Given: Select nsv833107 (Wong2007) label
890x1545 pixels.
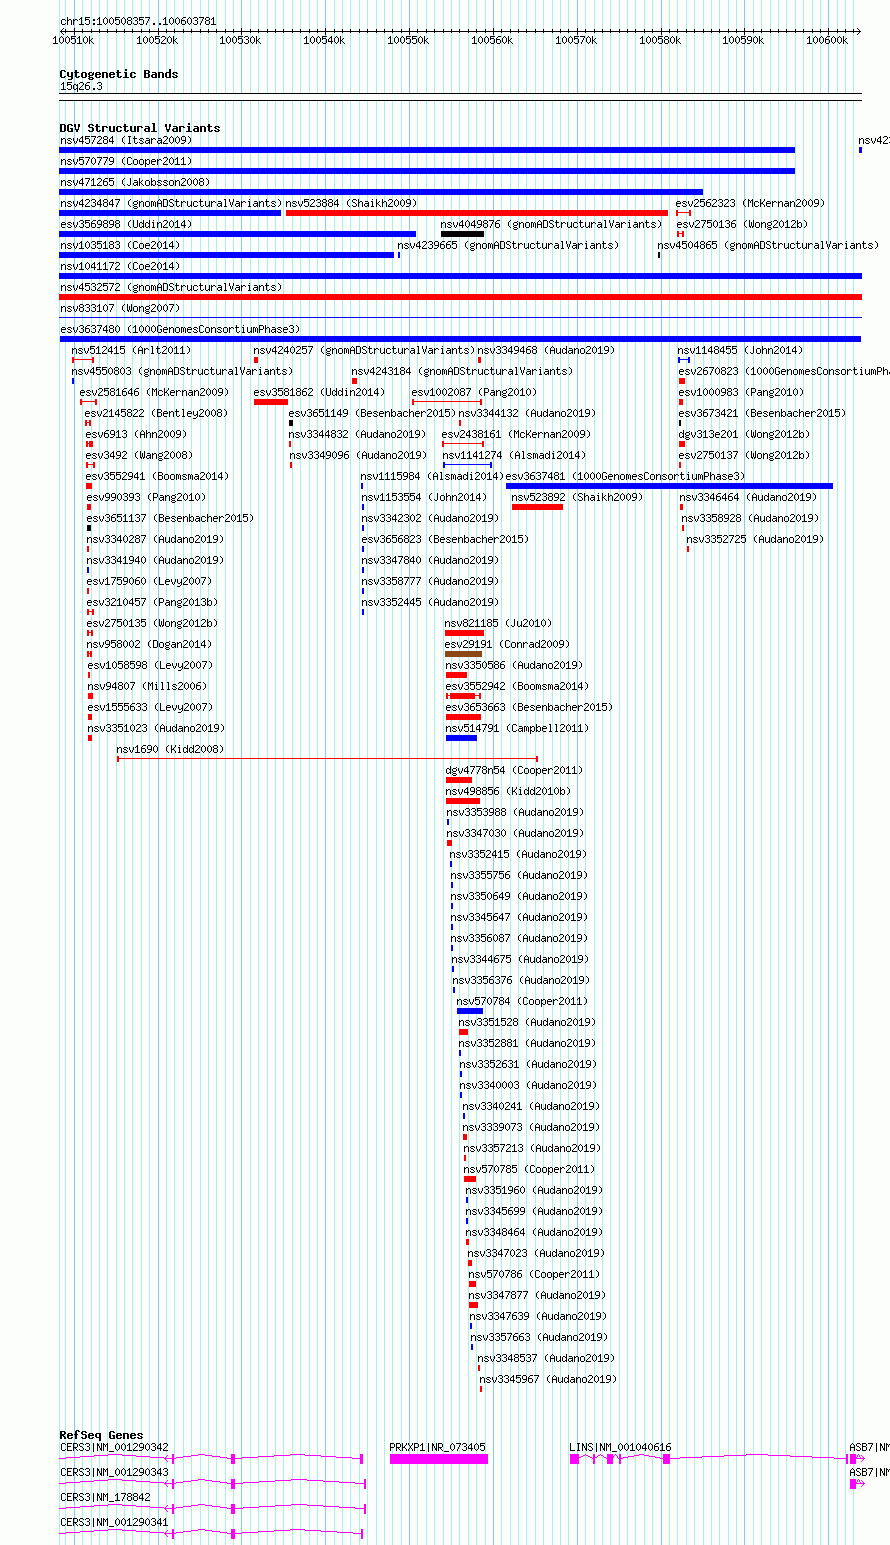Looking at the screenshot, I should [x=120, y=308].
